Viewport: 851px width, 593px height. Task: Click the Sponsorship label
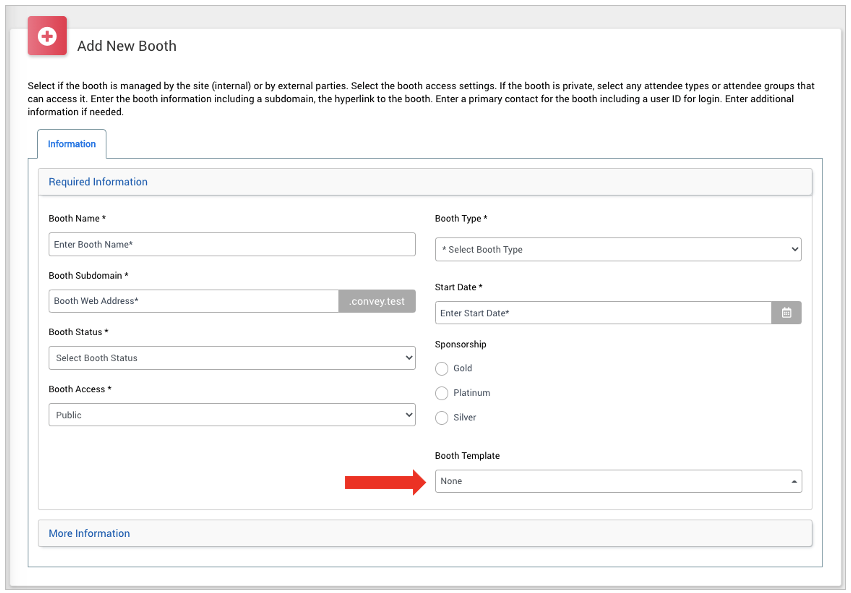point(460,345)
